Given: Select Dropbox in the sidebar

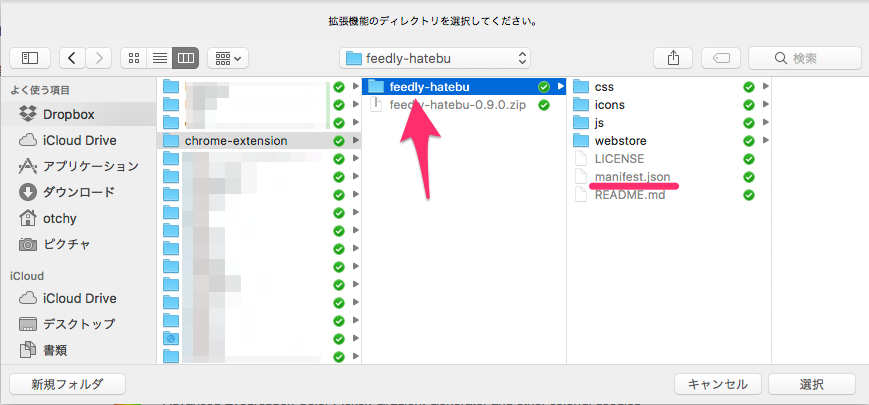Looking at the screenshot, I should pos(78,115).
